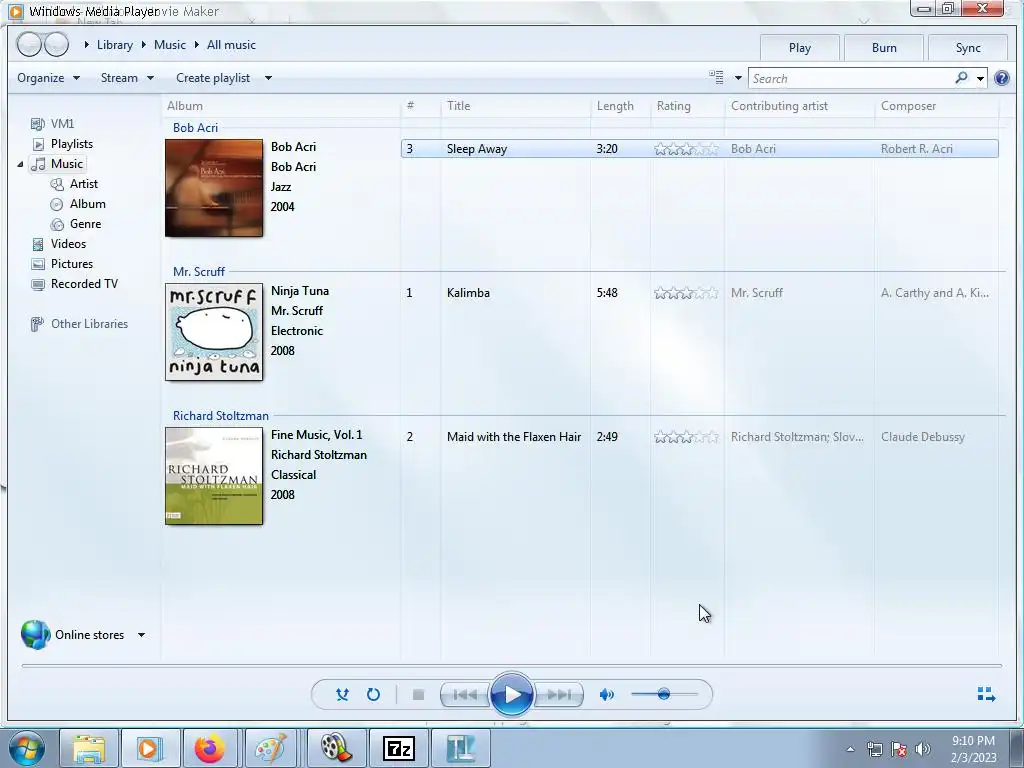
Task: Adjust the volume slider
Action: [x=664, y=694]
